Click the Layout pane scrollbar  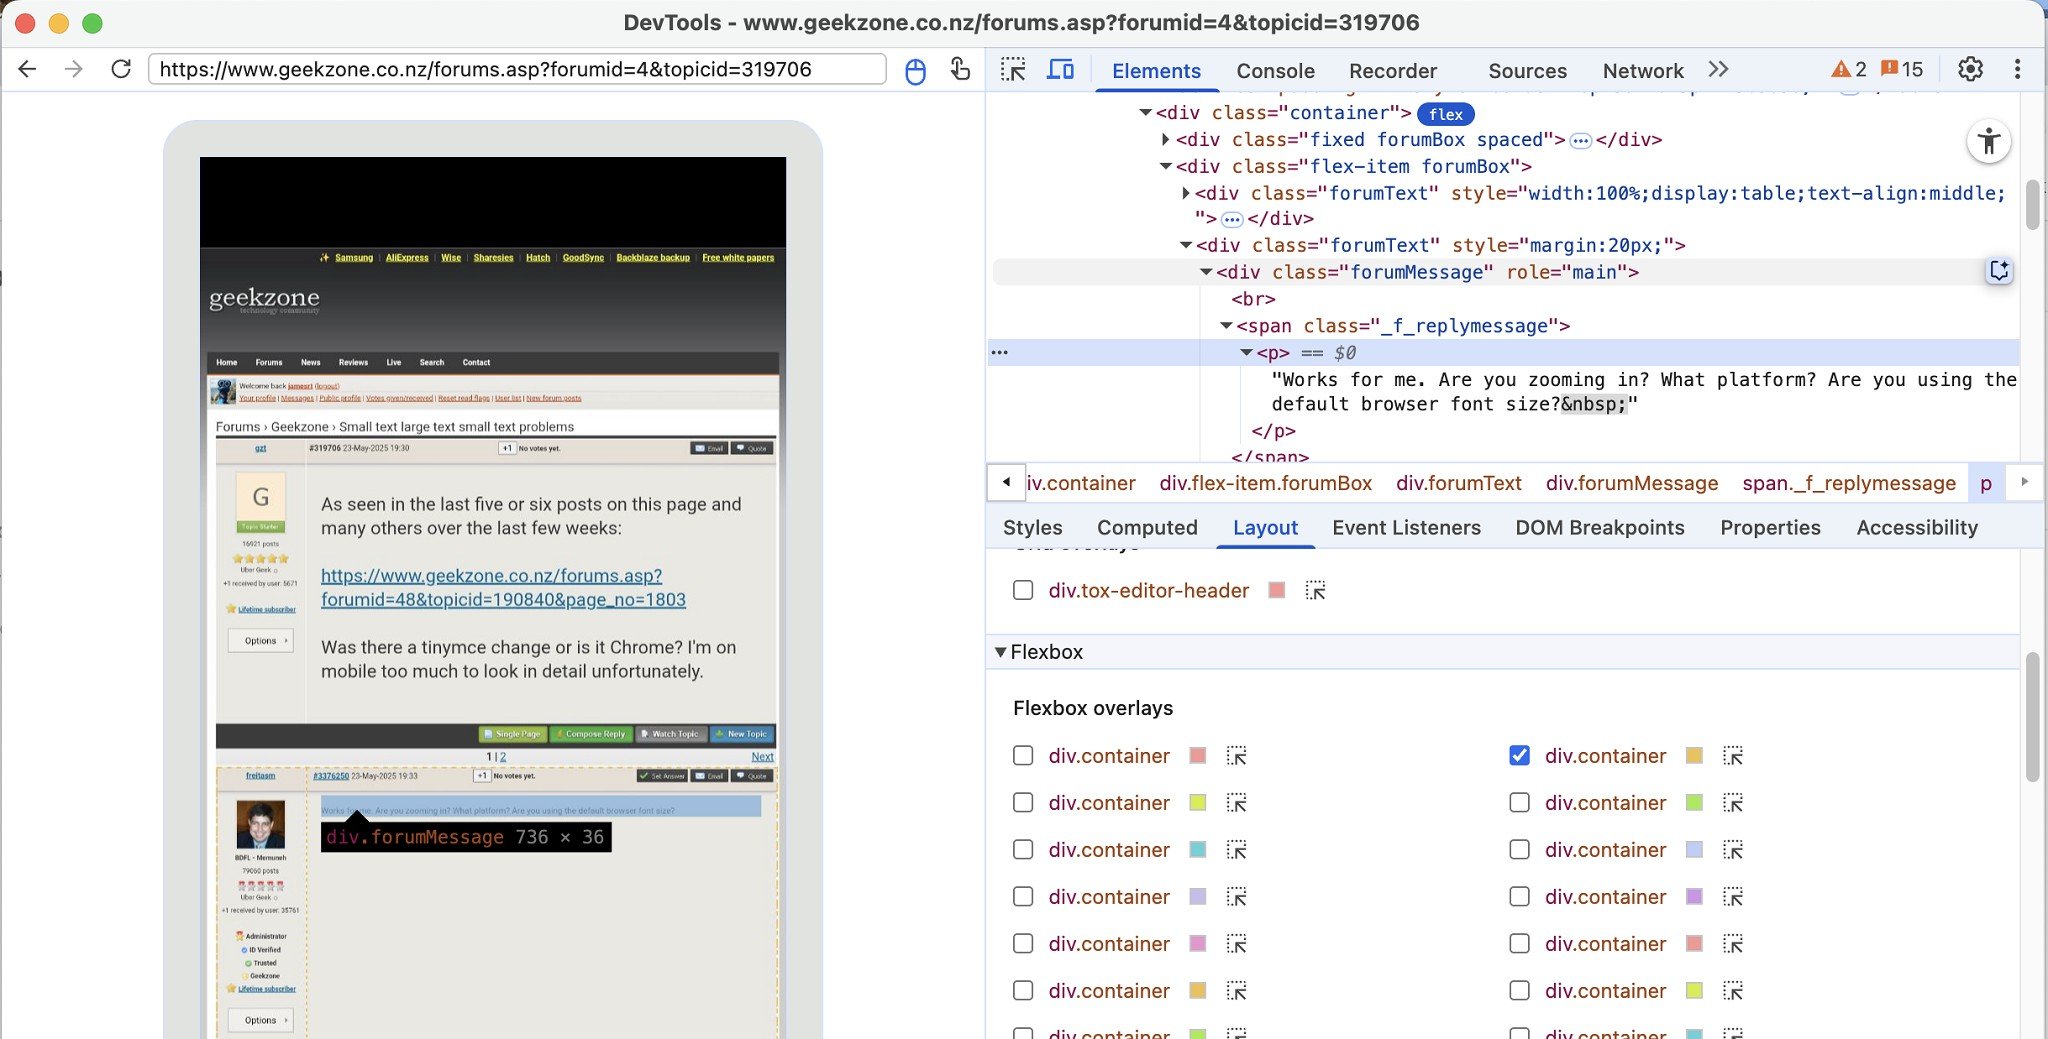(x=2032, y=716)
